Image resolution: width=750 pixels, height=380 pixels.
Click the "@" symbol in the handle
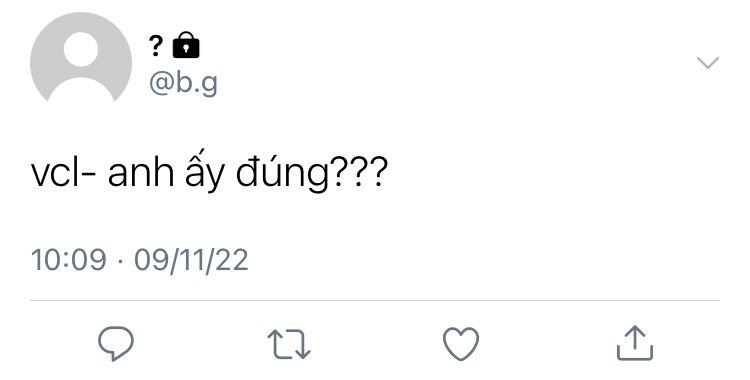point(161,84)
